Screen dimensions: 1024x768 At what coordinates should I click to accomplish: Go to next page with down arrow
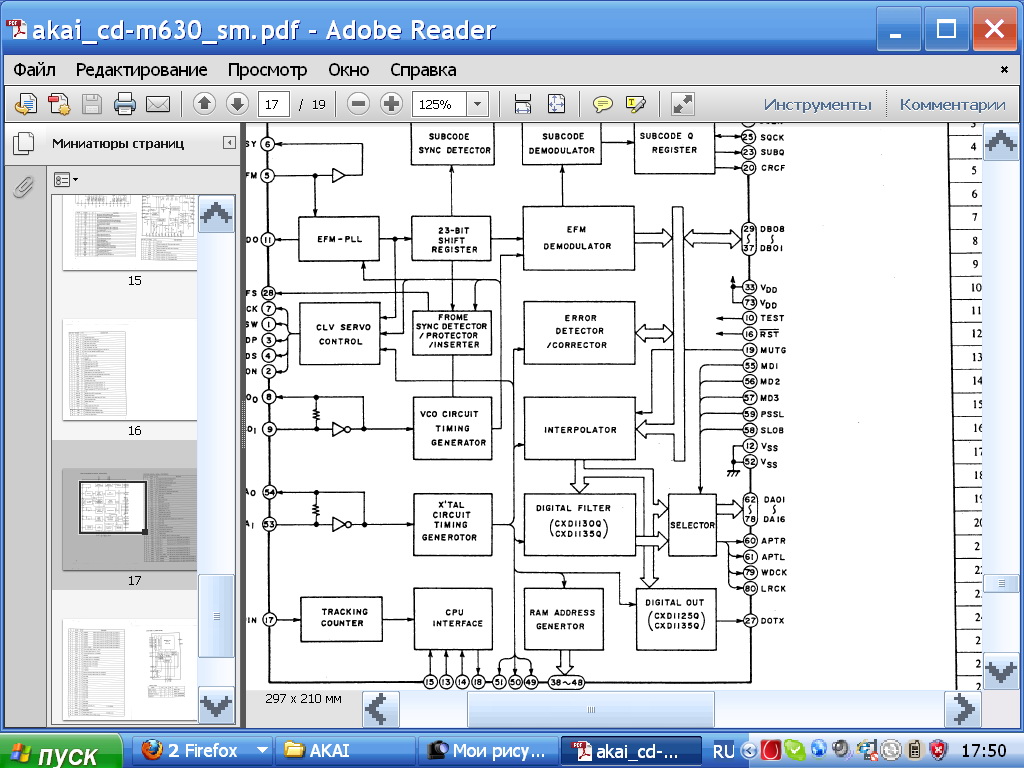[237, 104]
